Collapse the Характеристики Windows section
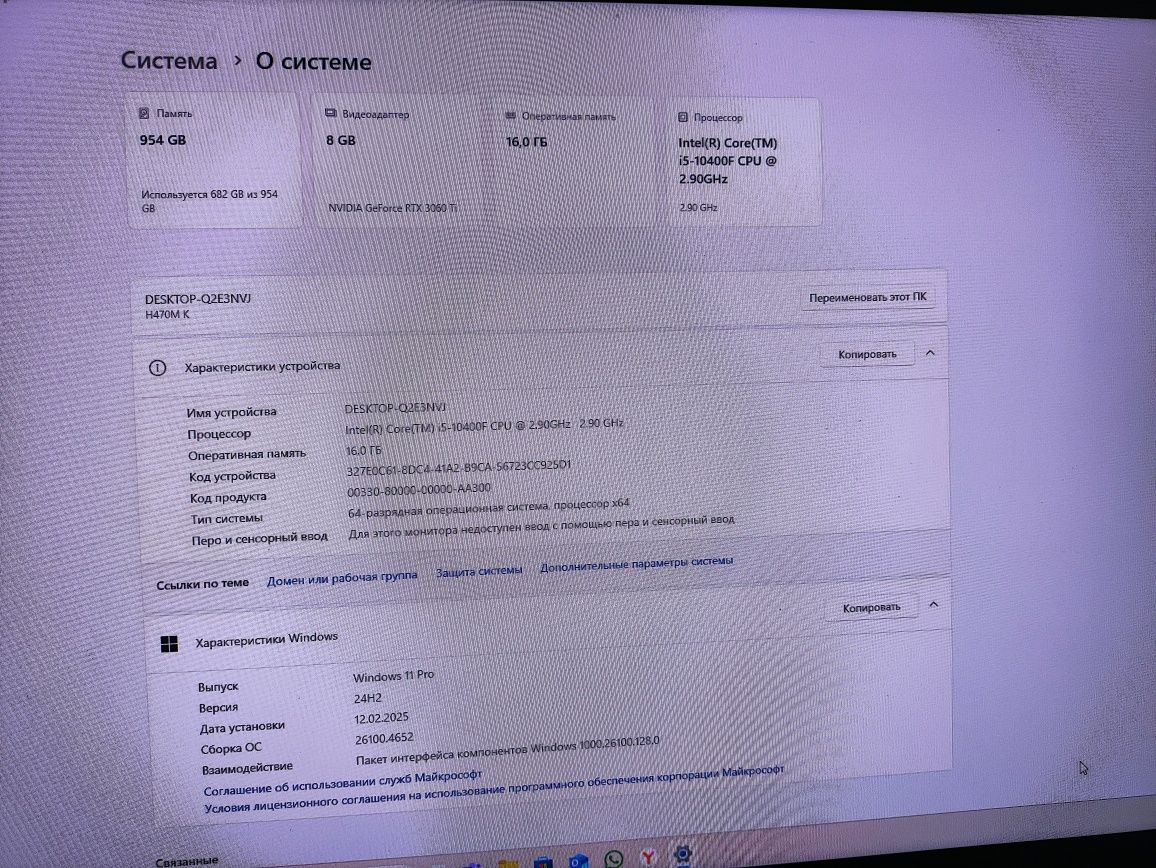 click(933, 605)
